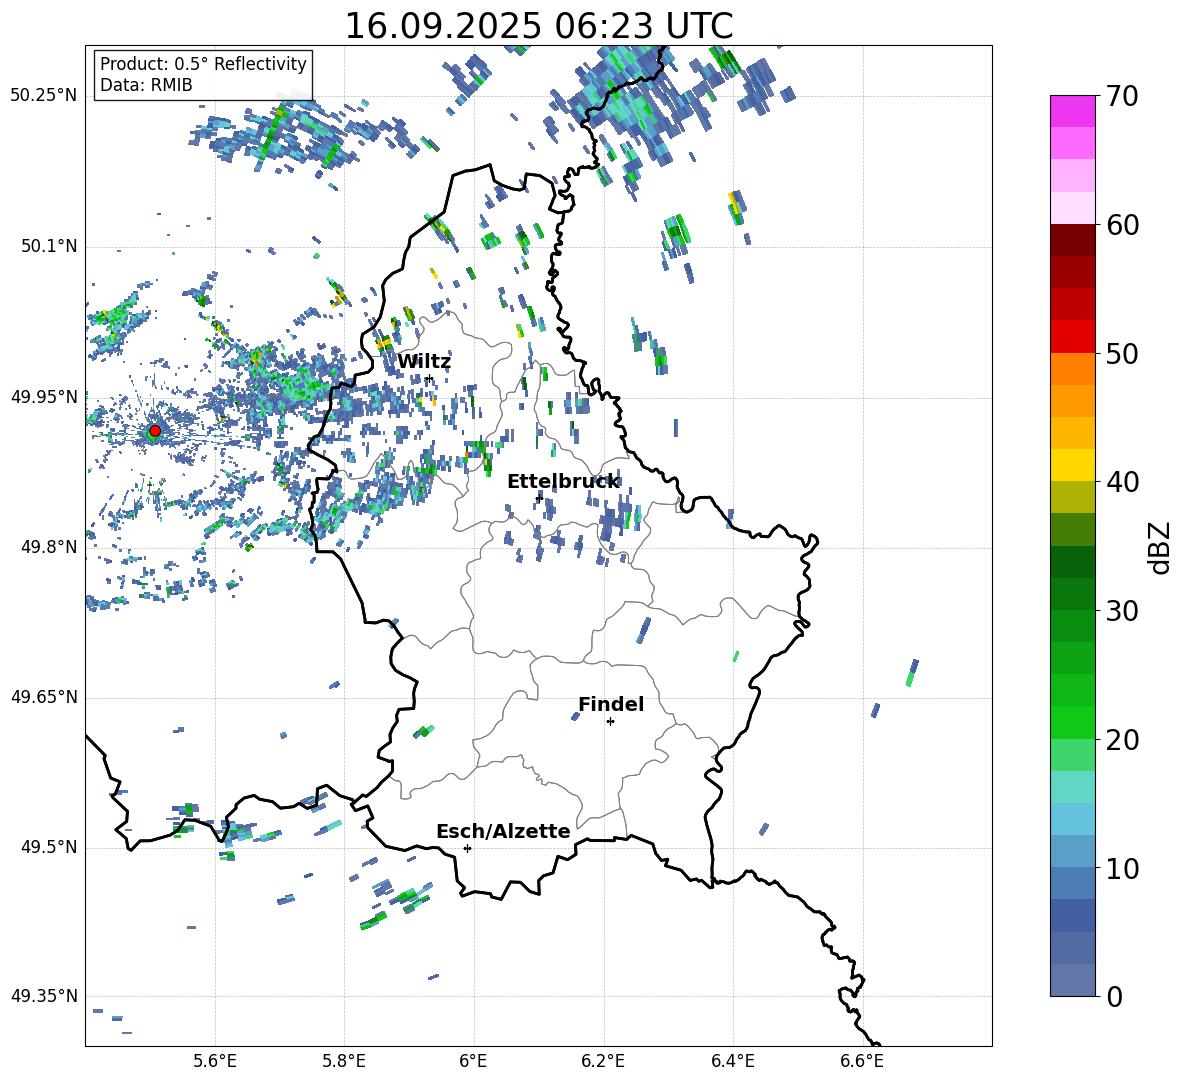
Task: Click the 6.6°E longitude tick label
Action: click(862, 1061)
